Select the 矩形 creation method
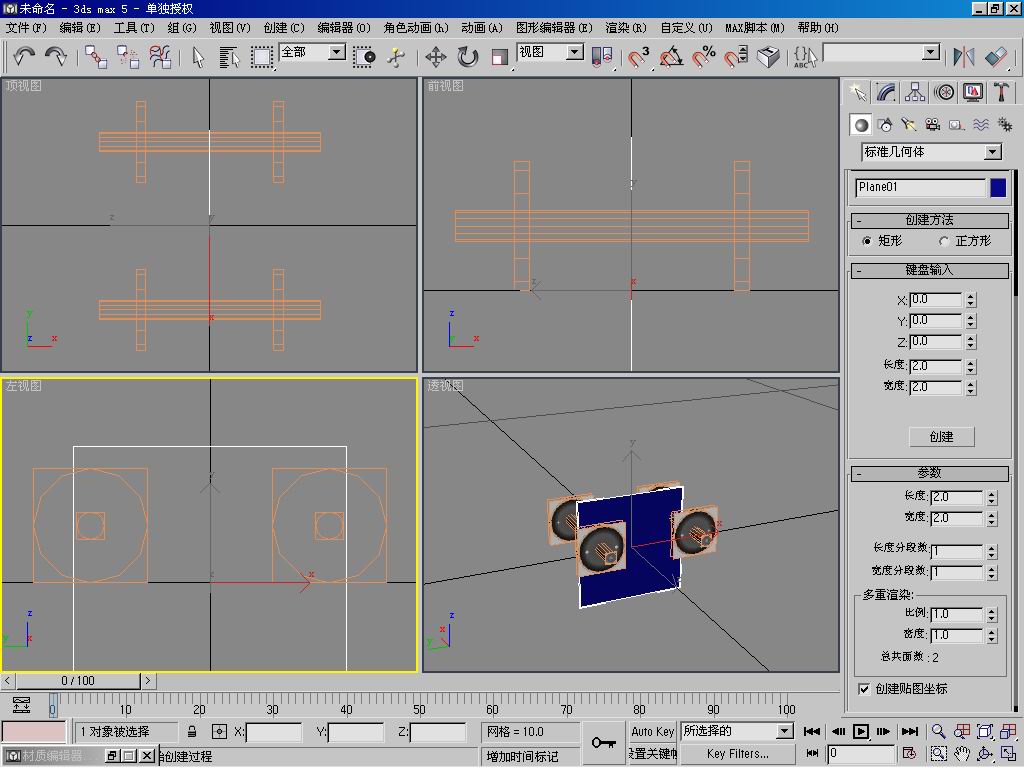1024x768 pixels. (866, 241)
